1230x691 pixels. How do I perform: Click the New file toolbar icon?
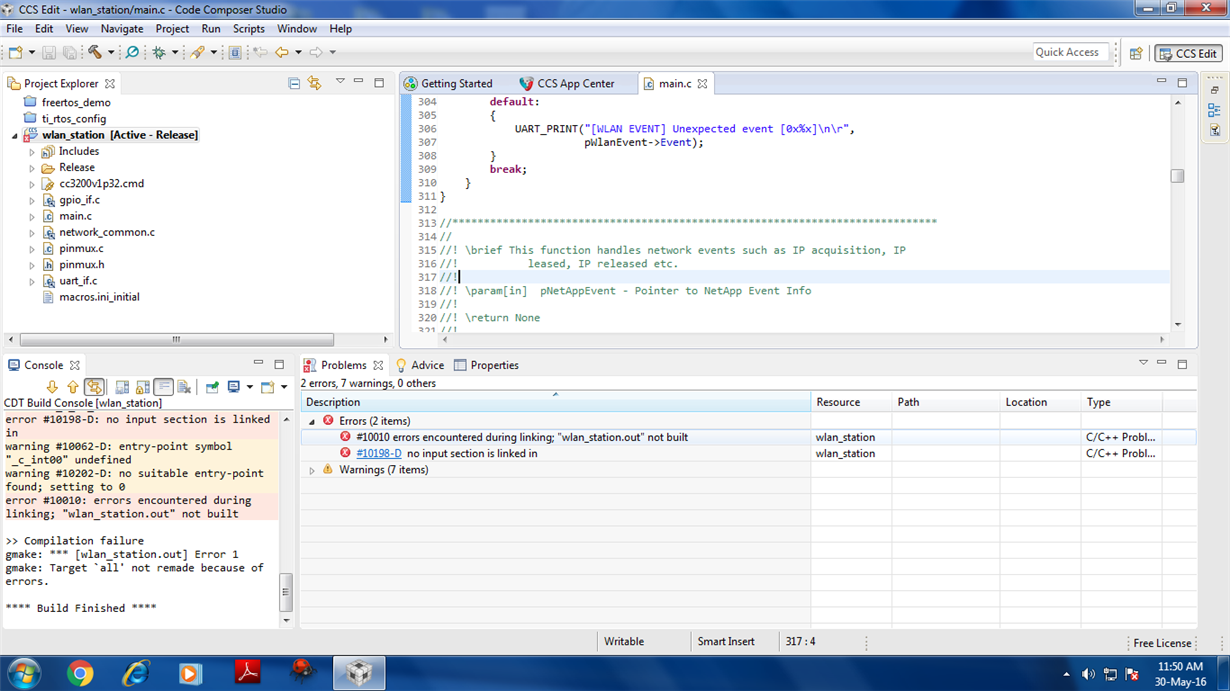[15, 52]
